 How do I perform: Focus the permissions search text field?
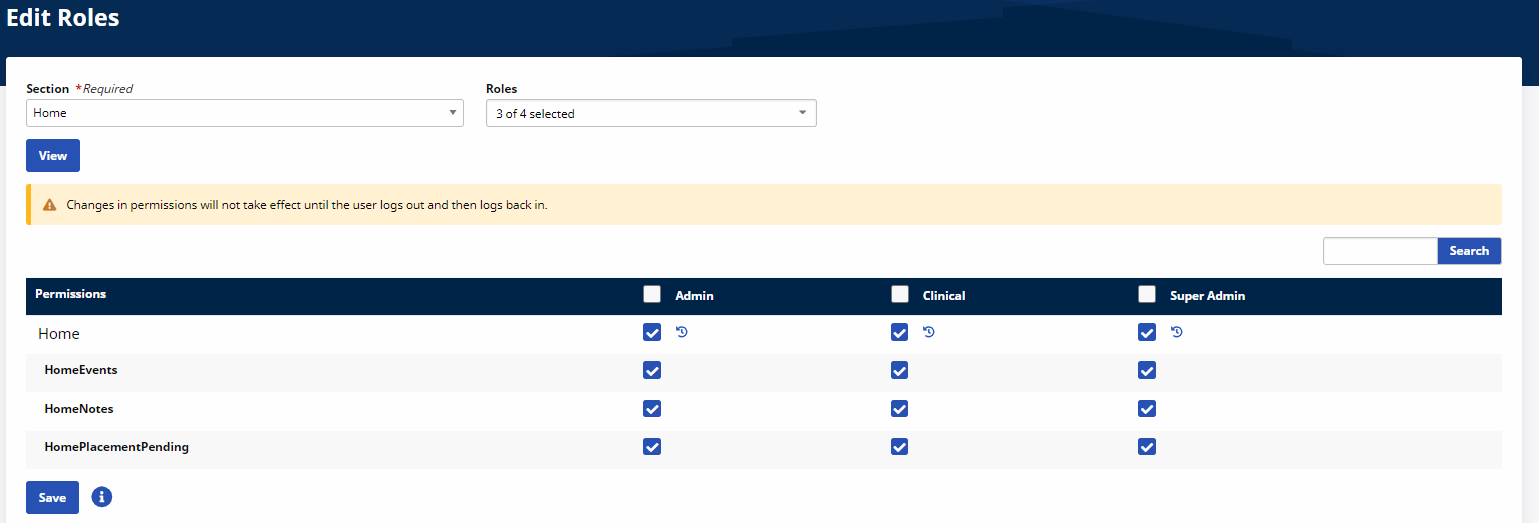(x=1380, y=251)
